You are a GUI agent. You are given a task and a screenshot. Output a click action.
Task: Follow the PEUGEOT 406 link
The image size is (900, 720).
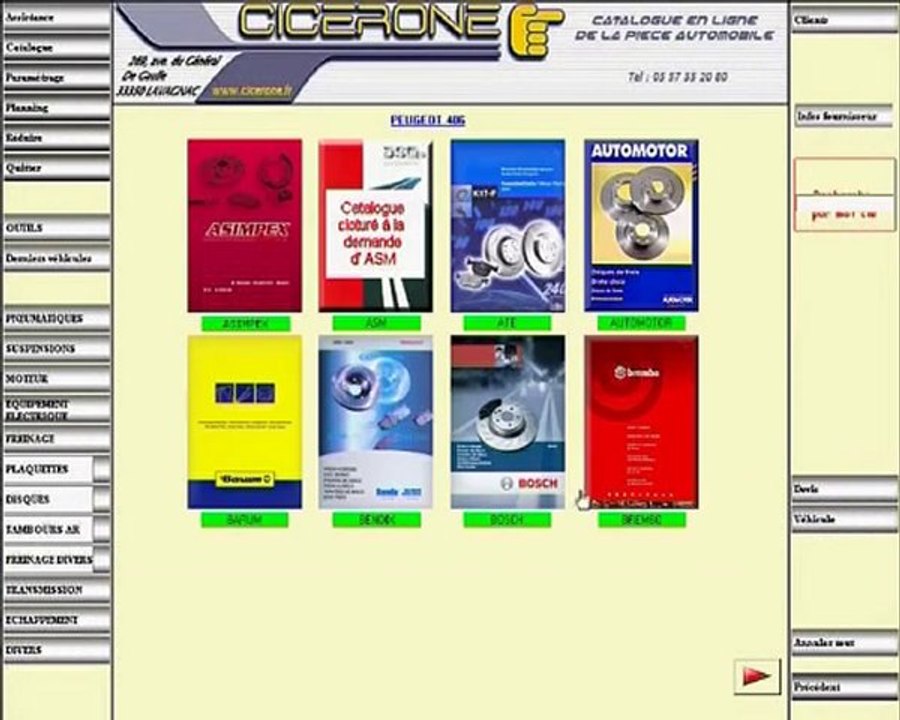tap(428, 121)
